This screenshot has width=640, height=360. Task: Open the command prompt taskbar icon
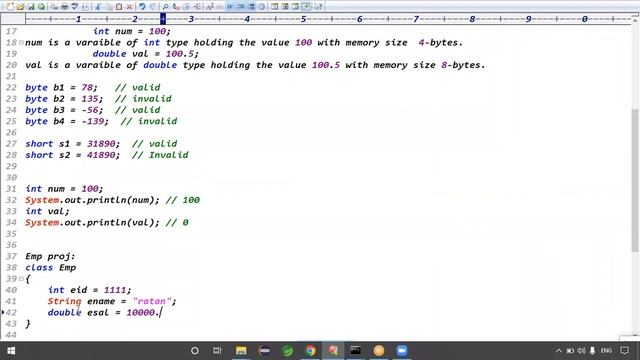click(356, 351)
